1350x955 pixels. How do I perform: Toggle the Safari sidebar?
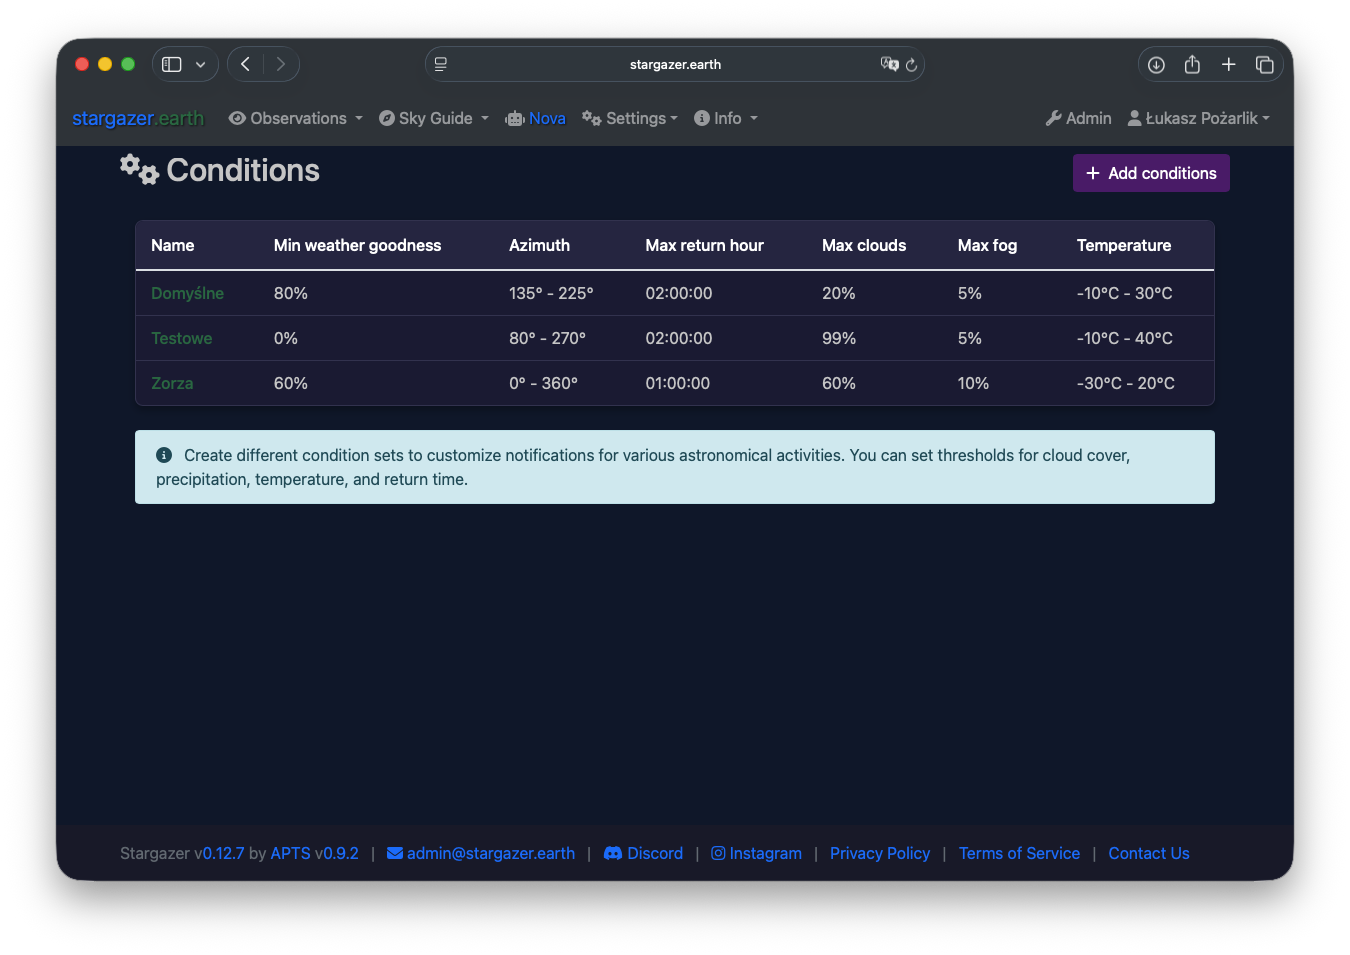(172, 64)
